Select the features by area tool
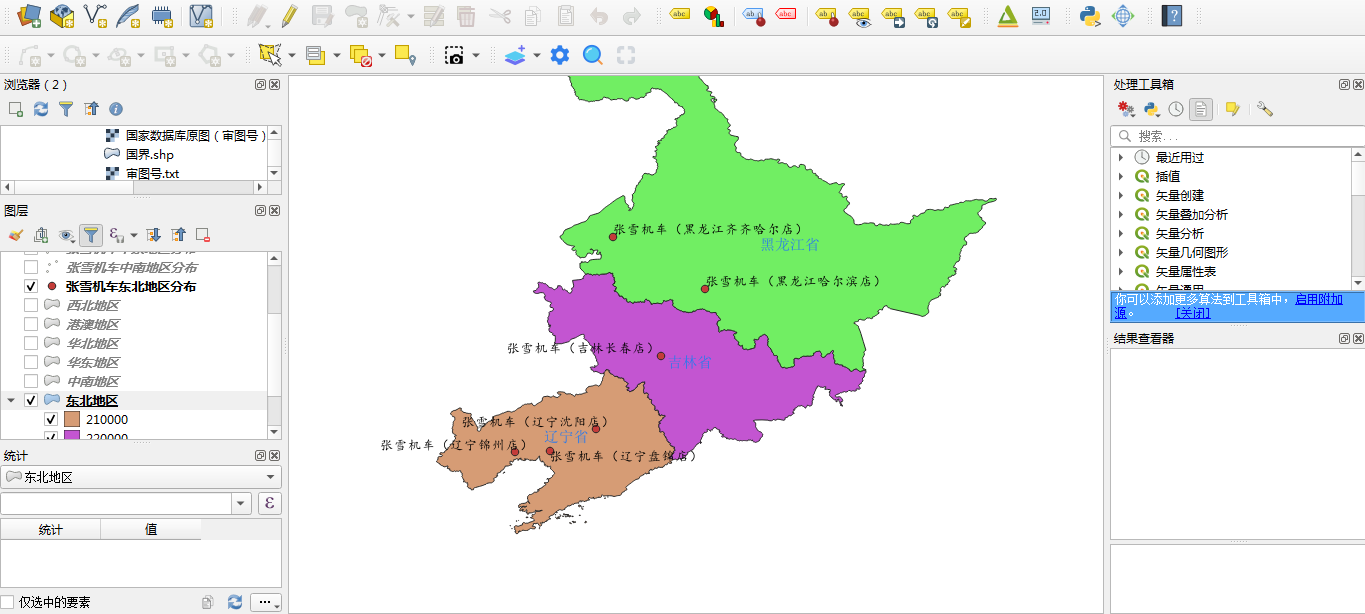Viewport: 1365px width, 614px height. click(x=269, y=55)
